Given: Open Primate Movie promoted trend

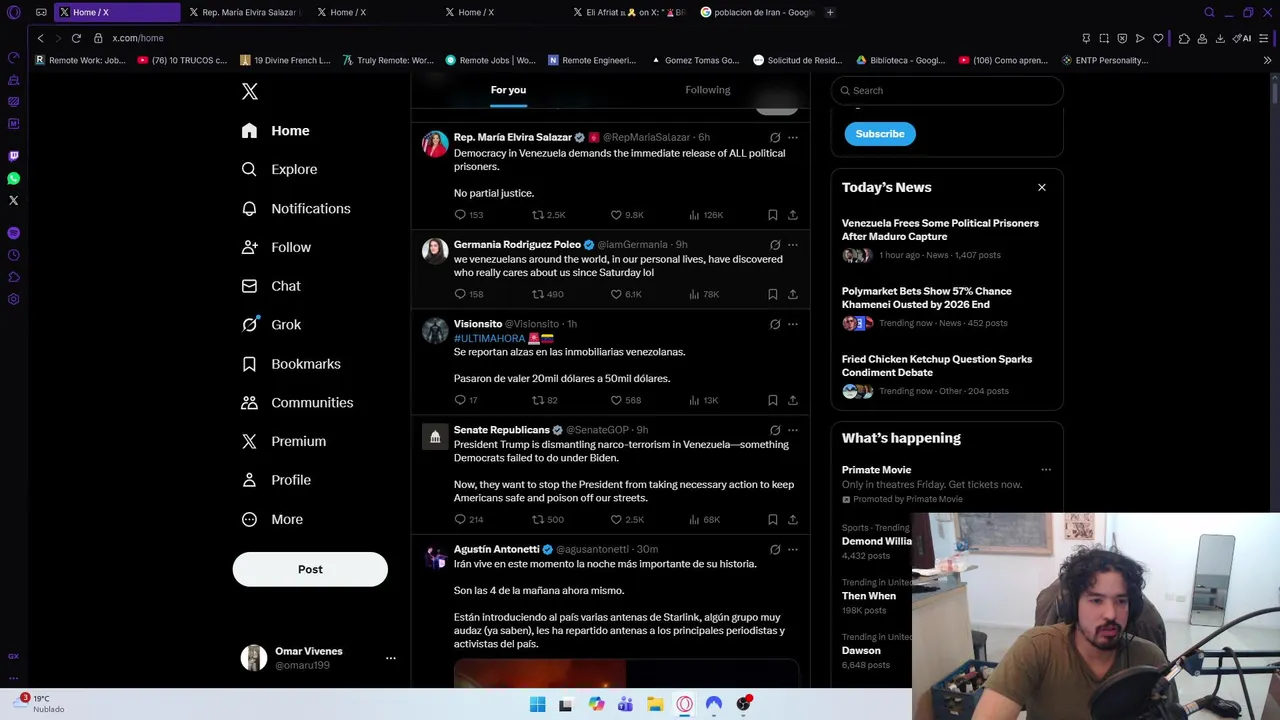Looking at the screenshot, I should [876, 470].
